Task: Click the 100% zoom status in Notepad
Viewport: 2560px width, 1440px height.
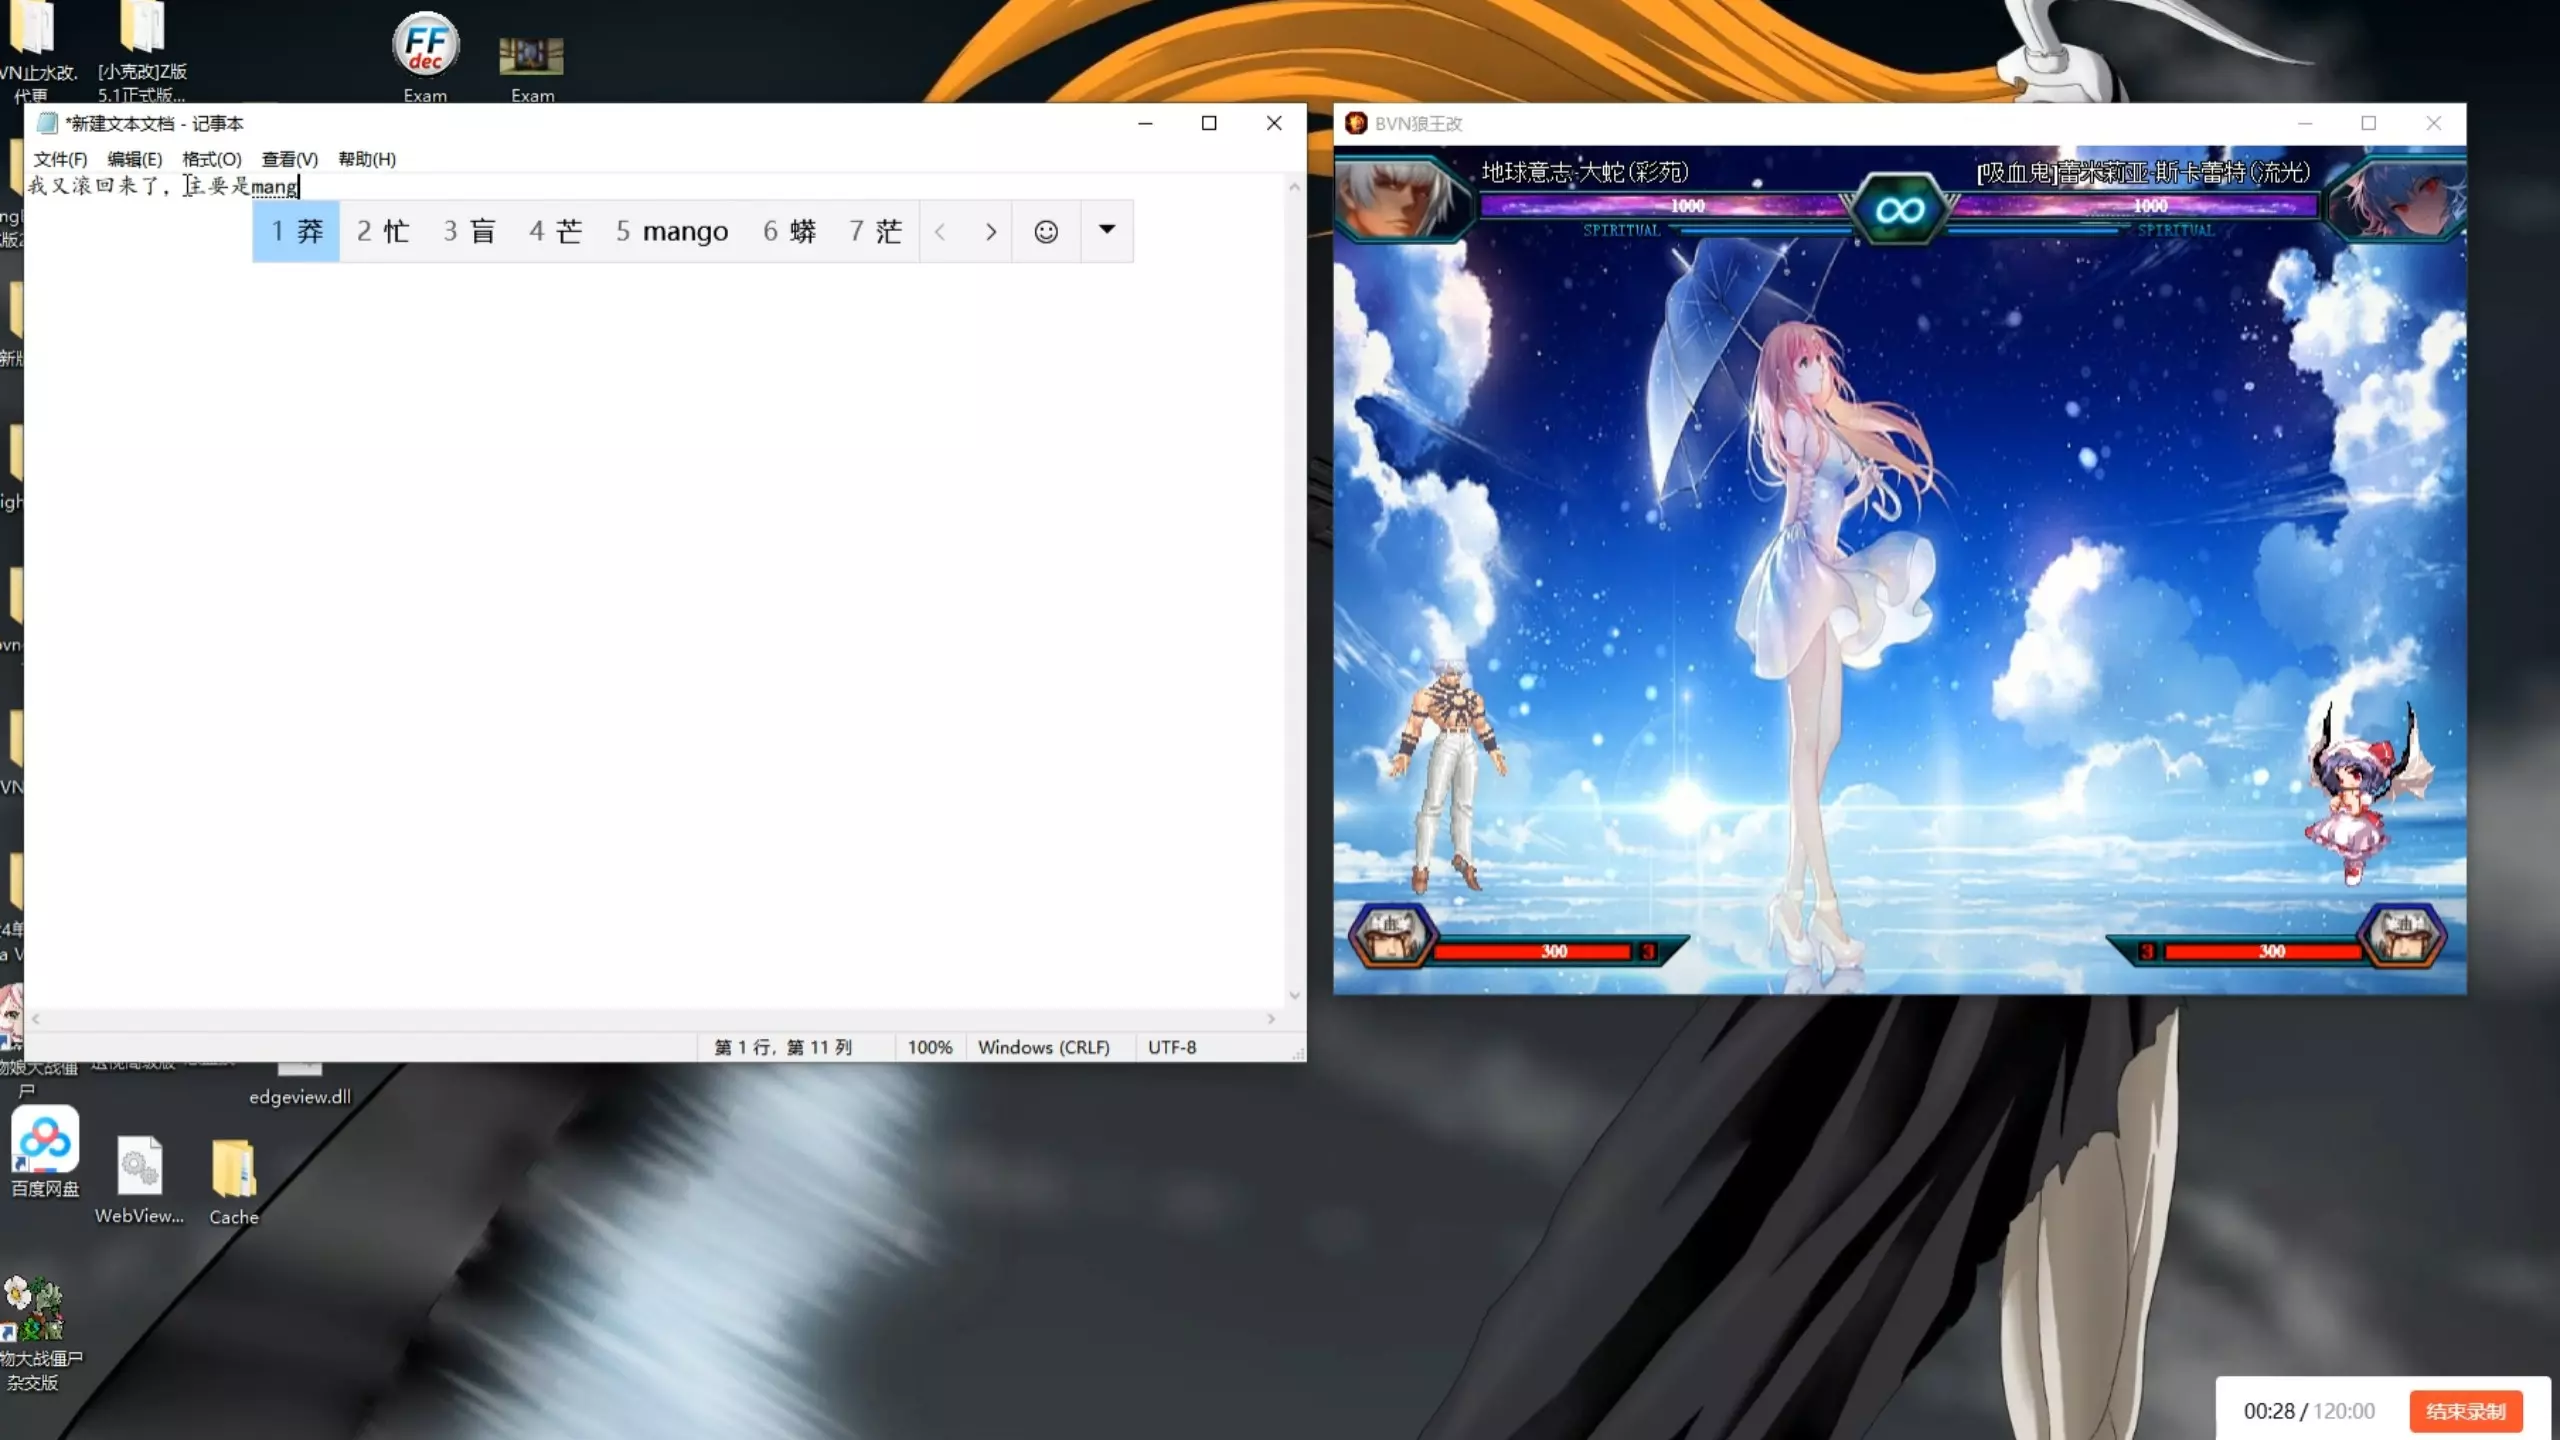Action: (x=930, y=1047)
